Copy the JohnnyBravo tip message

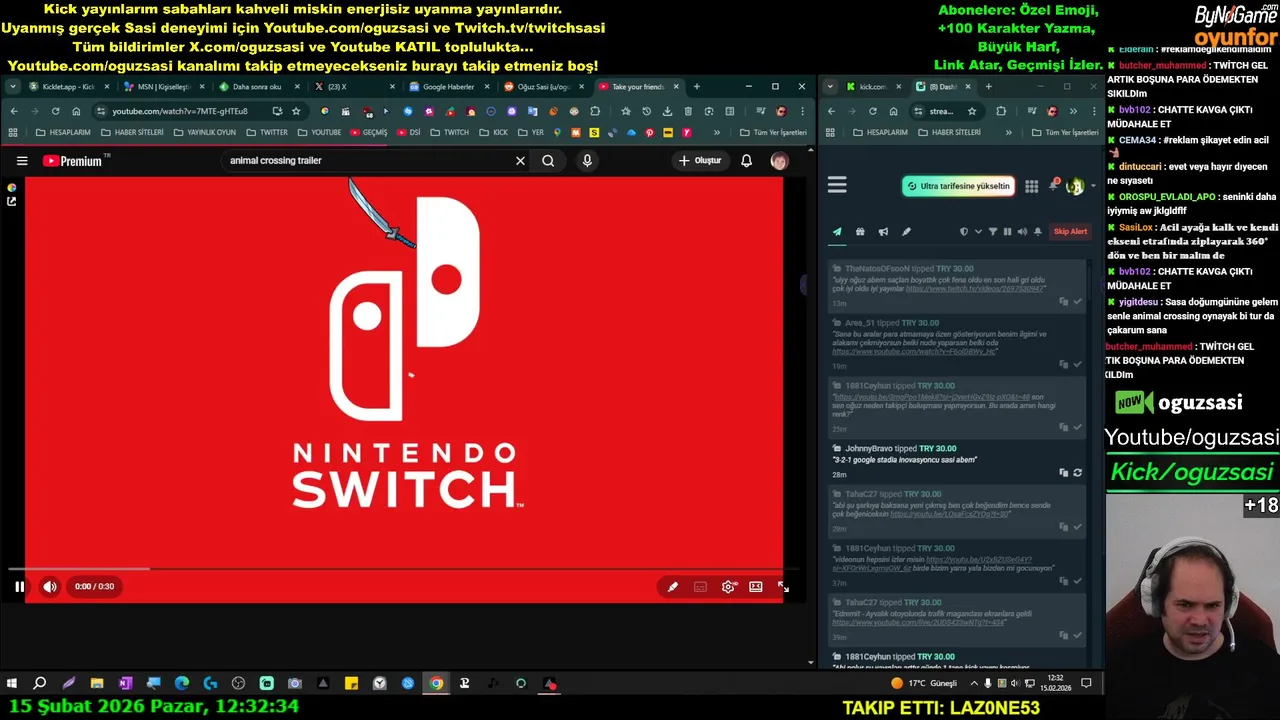[x=1063, y=473]
